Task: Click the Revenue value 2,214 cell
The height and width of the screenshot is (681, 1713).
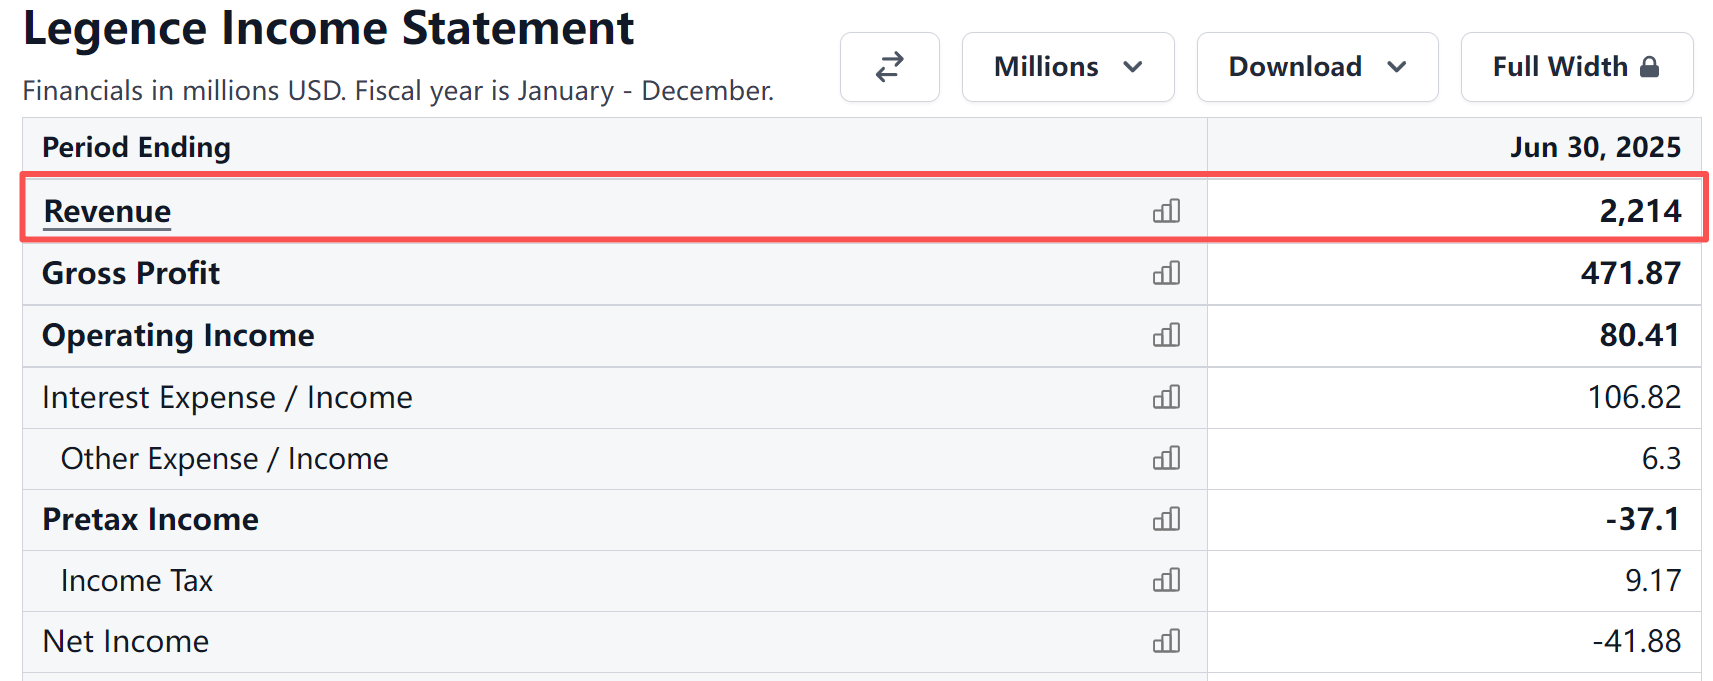Action: coord(1454,211)
